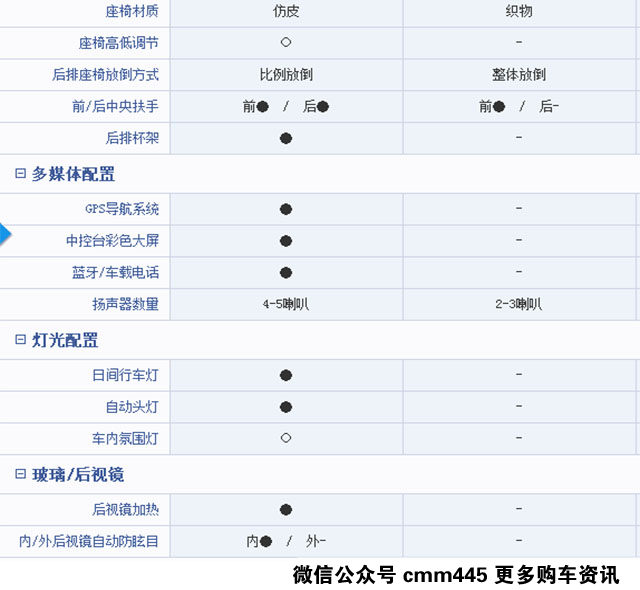Click the 内/外后视镜自动防眩目 label
This screenshot has width=640, height=590.
(89, 541)
